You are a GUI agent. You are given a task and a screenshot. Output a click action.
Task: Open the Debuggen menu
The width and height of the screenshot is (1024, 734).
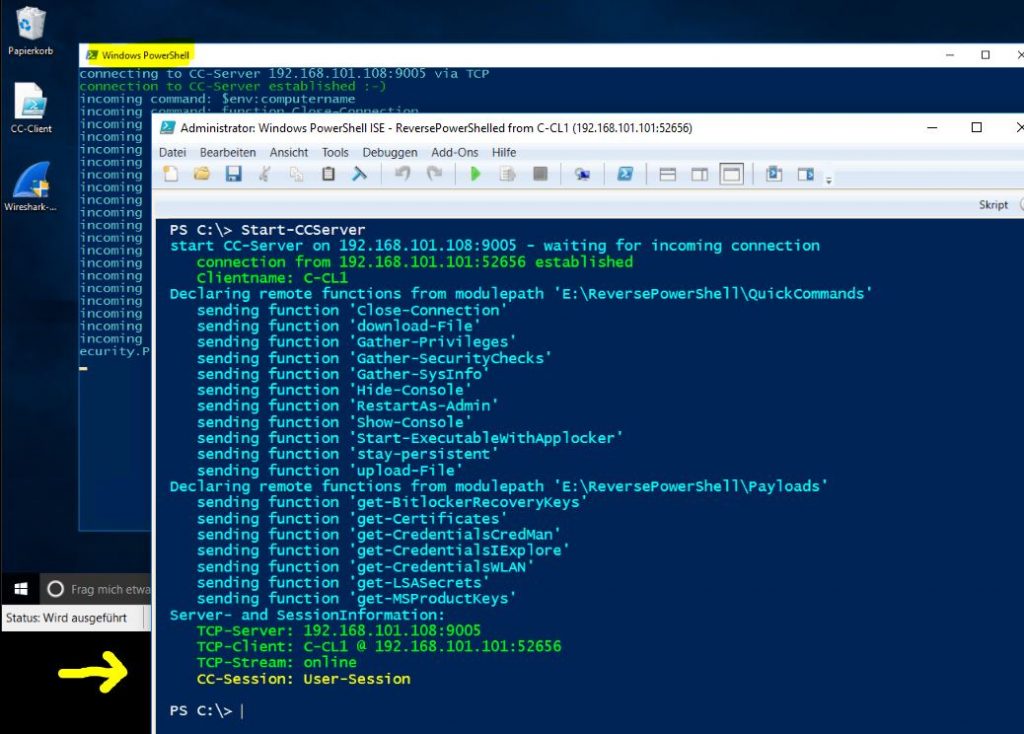click(x=390, y=152)
